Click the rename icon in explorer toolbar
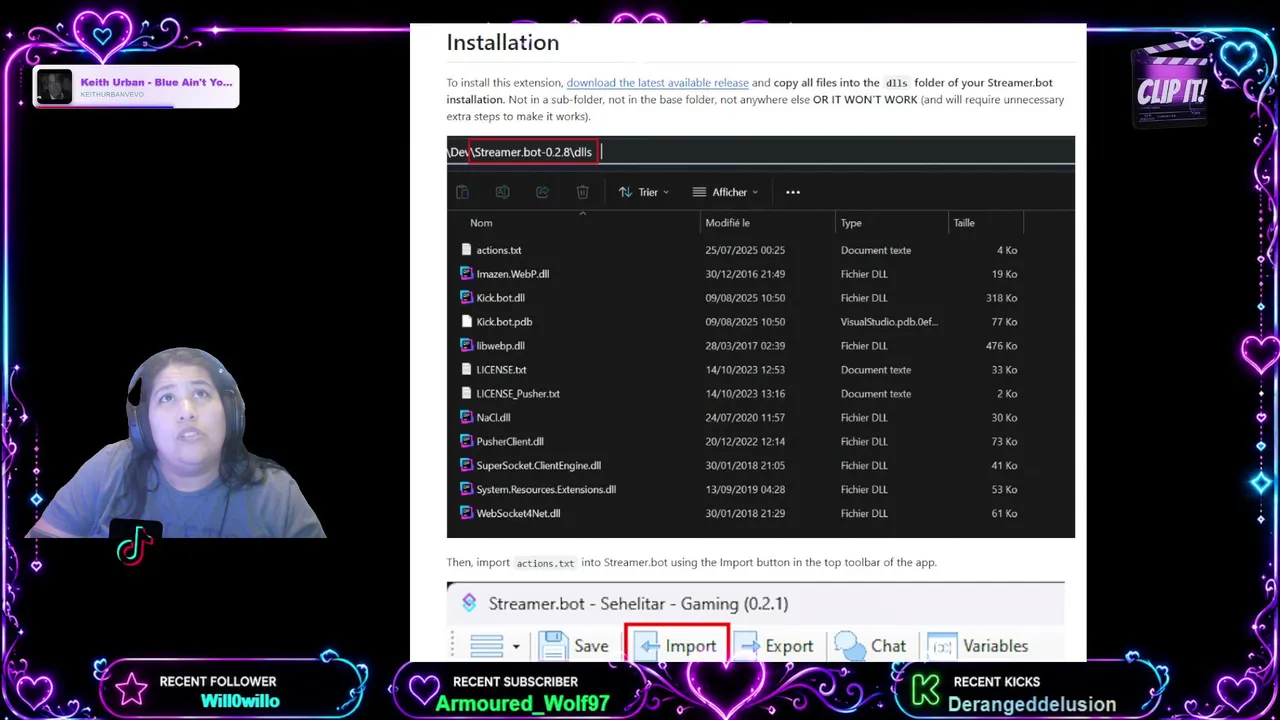 click(502, 192)
